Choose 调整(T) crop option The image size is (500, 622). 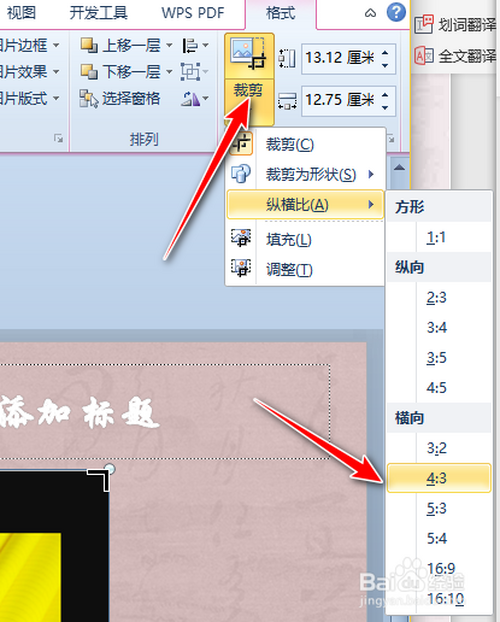coord(306,270)
